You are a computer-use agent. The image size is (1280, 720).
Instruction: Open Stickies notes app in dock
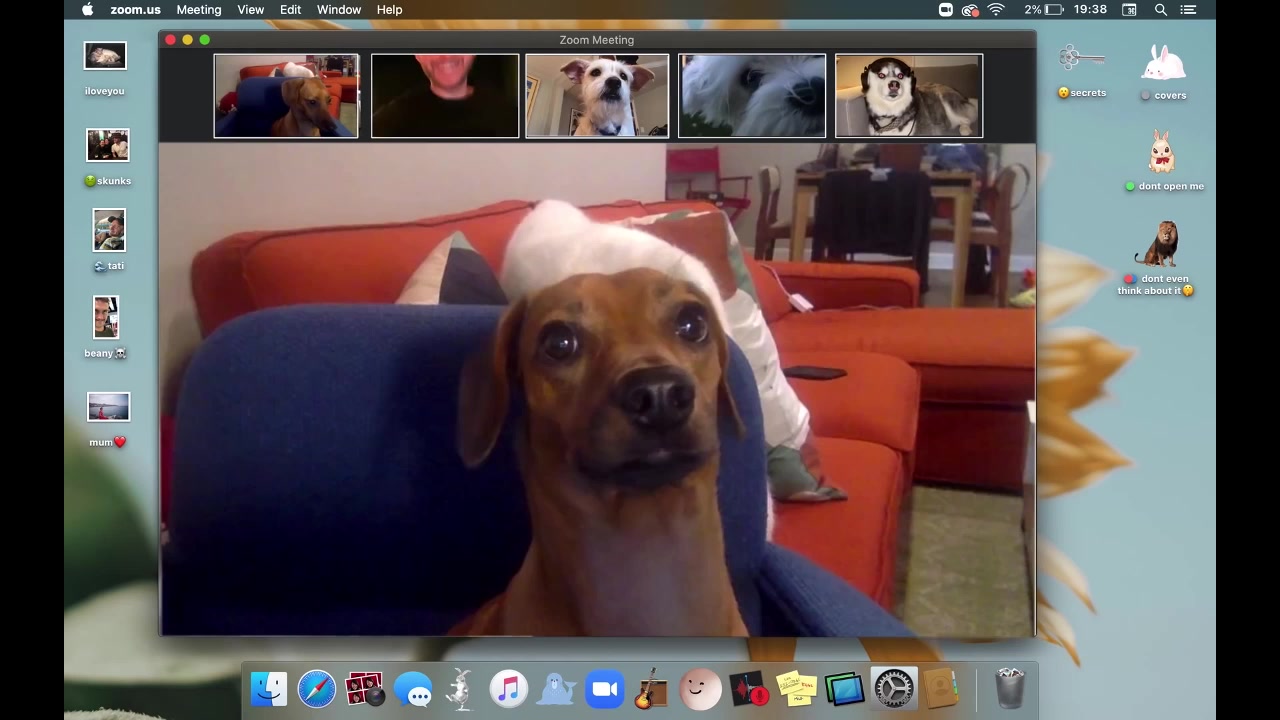[x=797, y=689]
